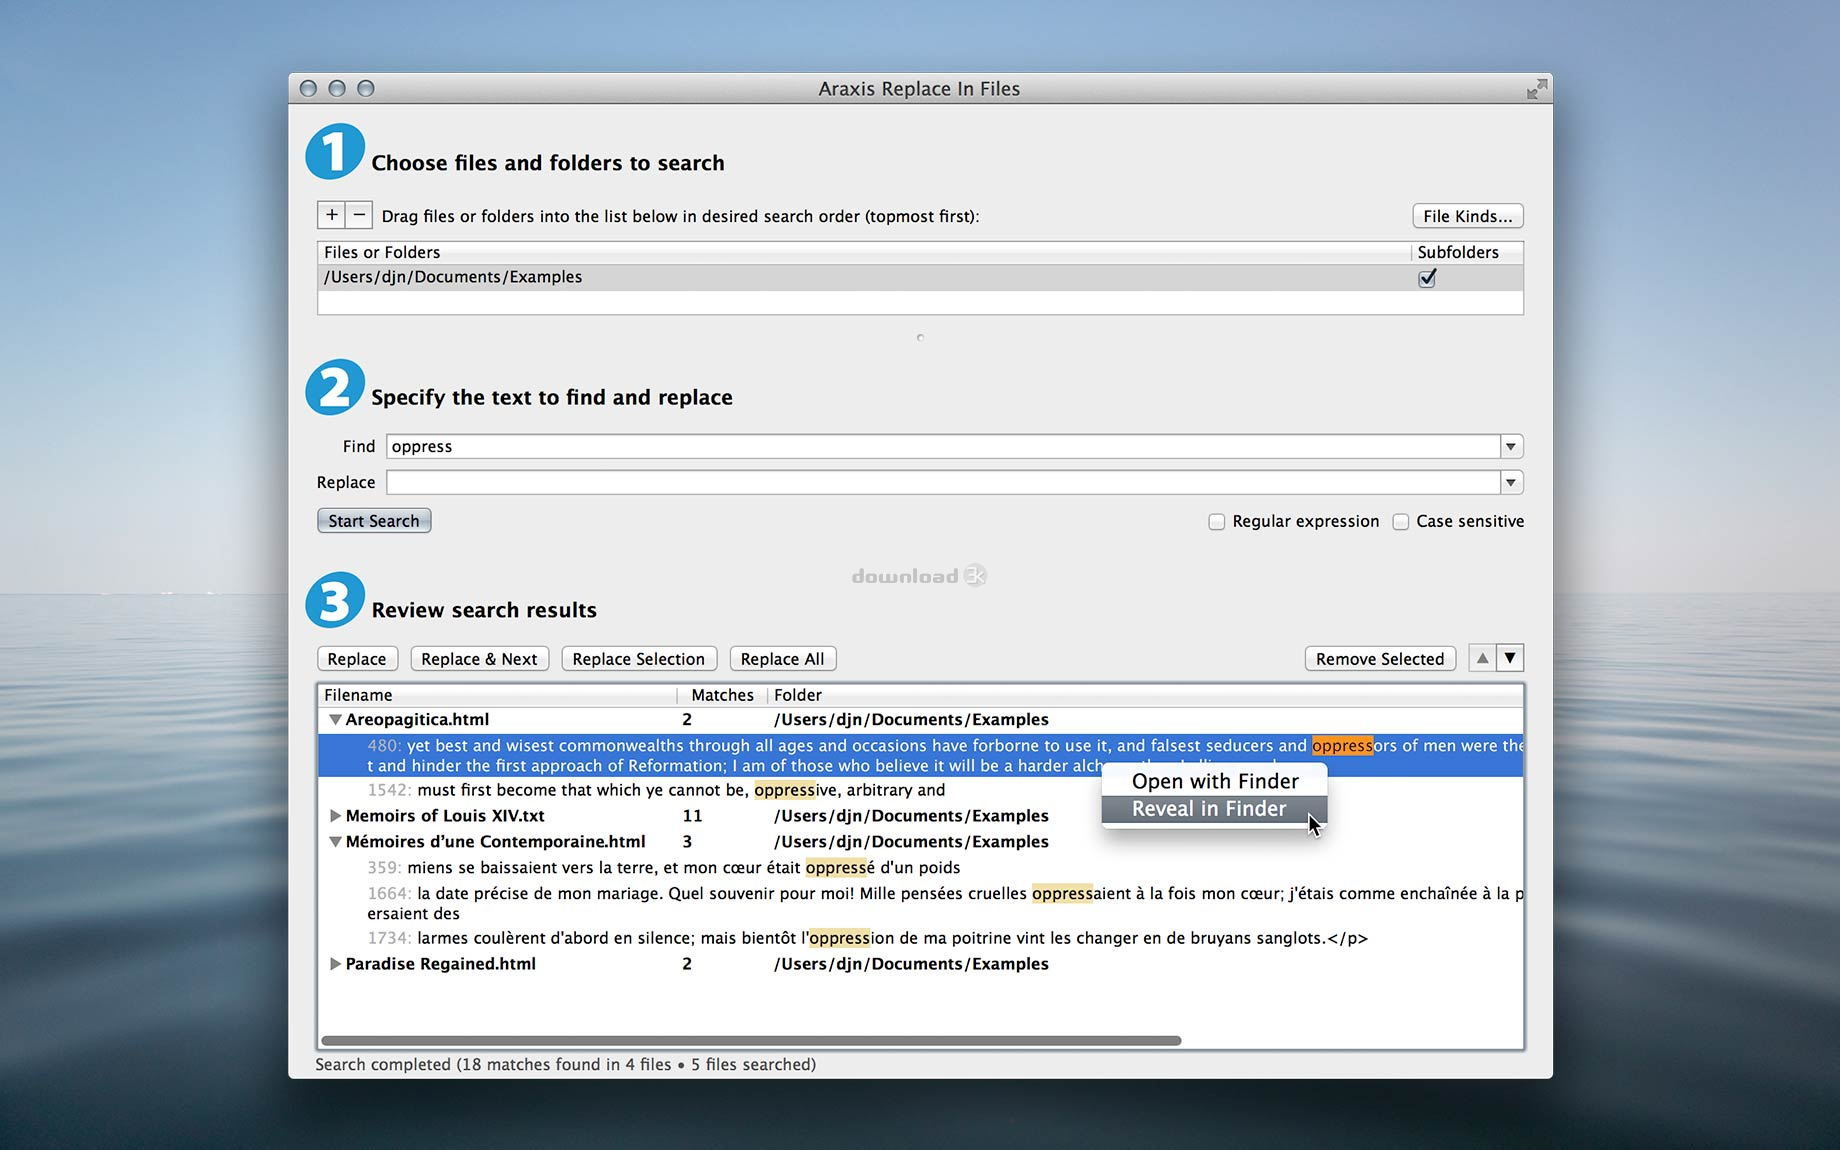This screenshot has width=1840, height=1150.
Task: Click the Replace Selection button
Action: click(638, 659)
